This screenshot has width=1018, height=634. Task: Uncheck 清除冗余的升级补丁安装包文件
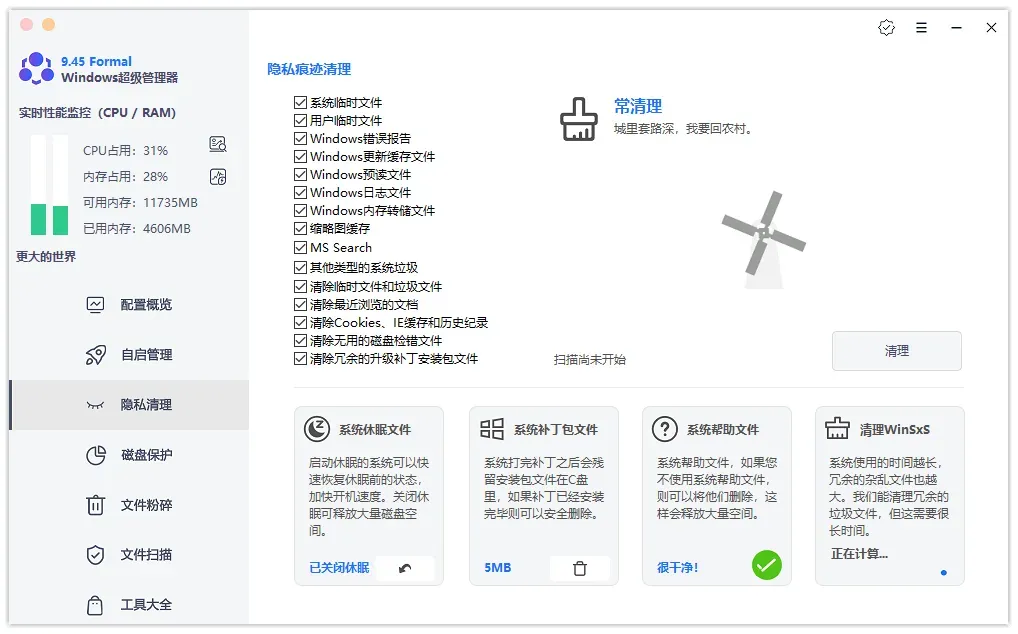[x=300, y=359]
